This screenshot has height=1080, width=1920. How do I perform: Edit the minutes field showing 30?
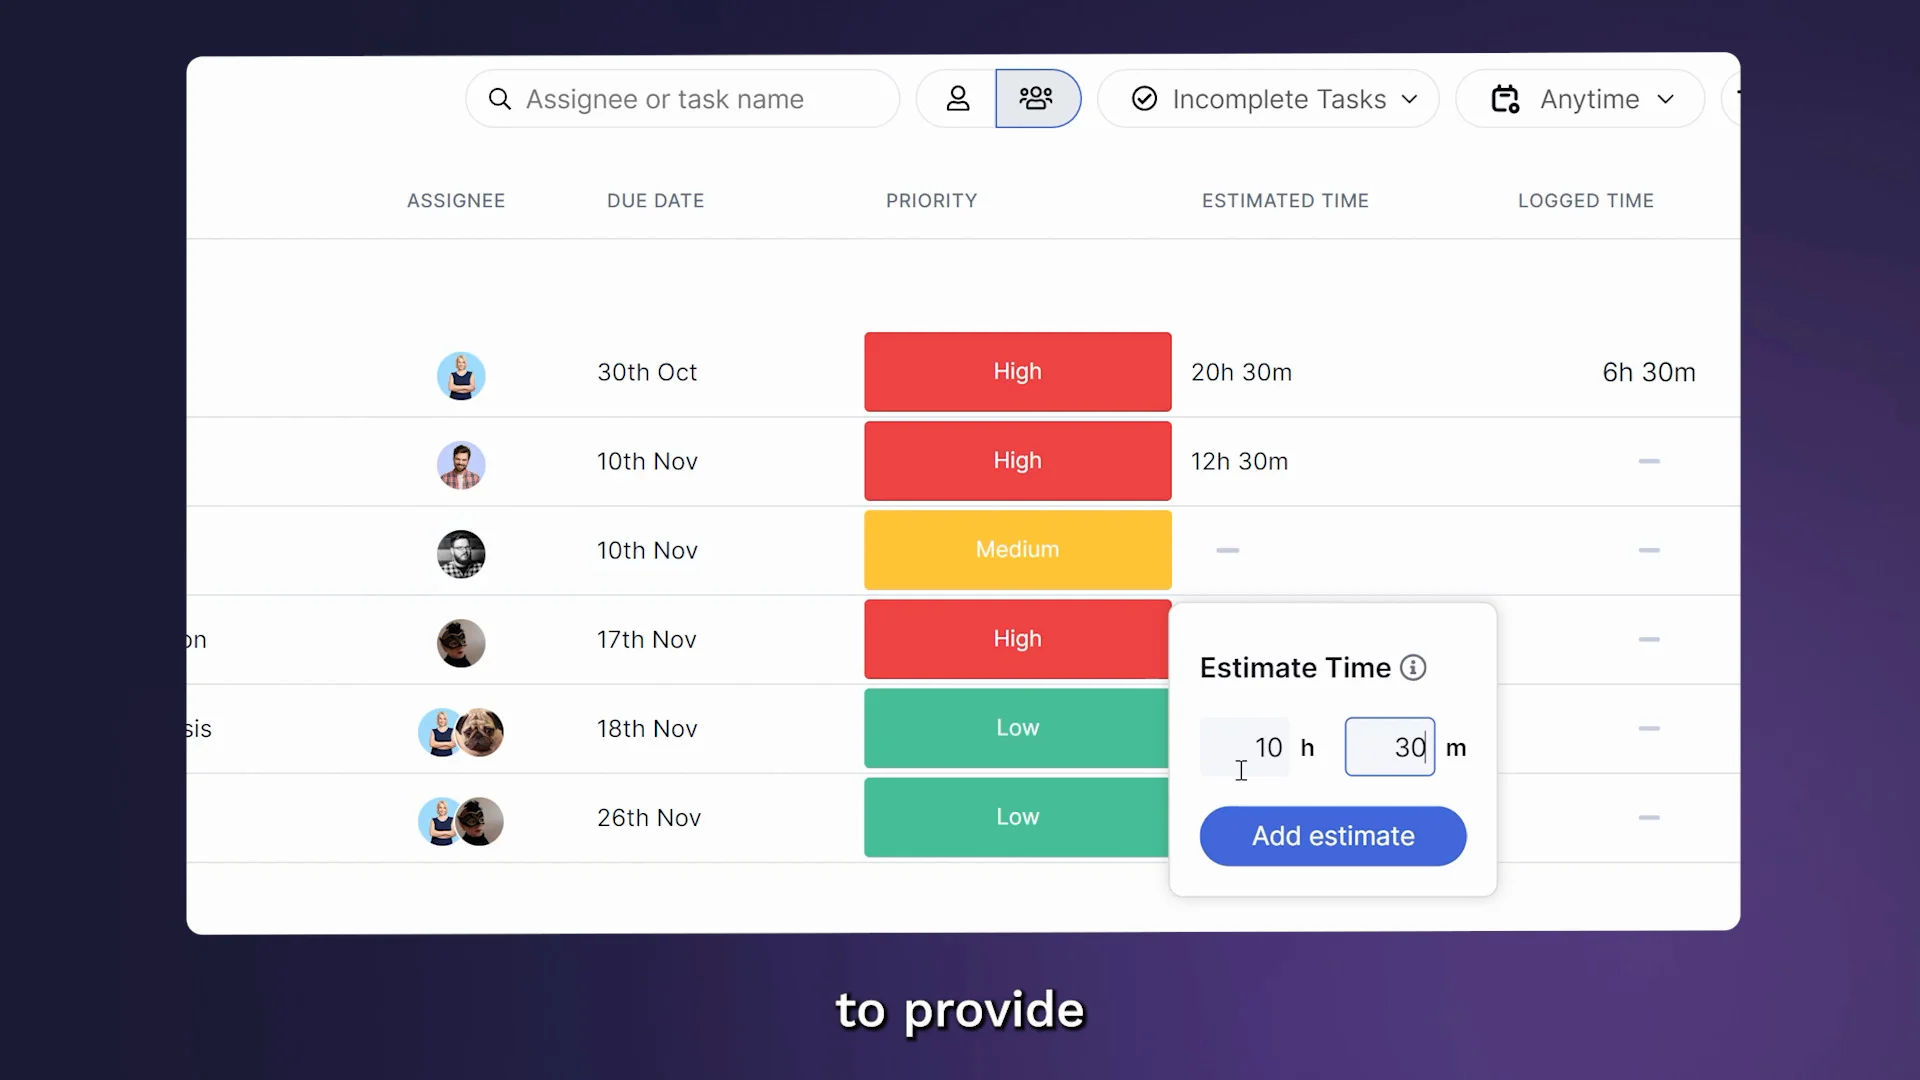tap(1389, 746)
